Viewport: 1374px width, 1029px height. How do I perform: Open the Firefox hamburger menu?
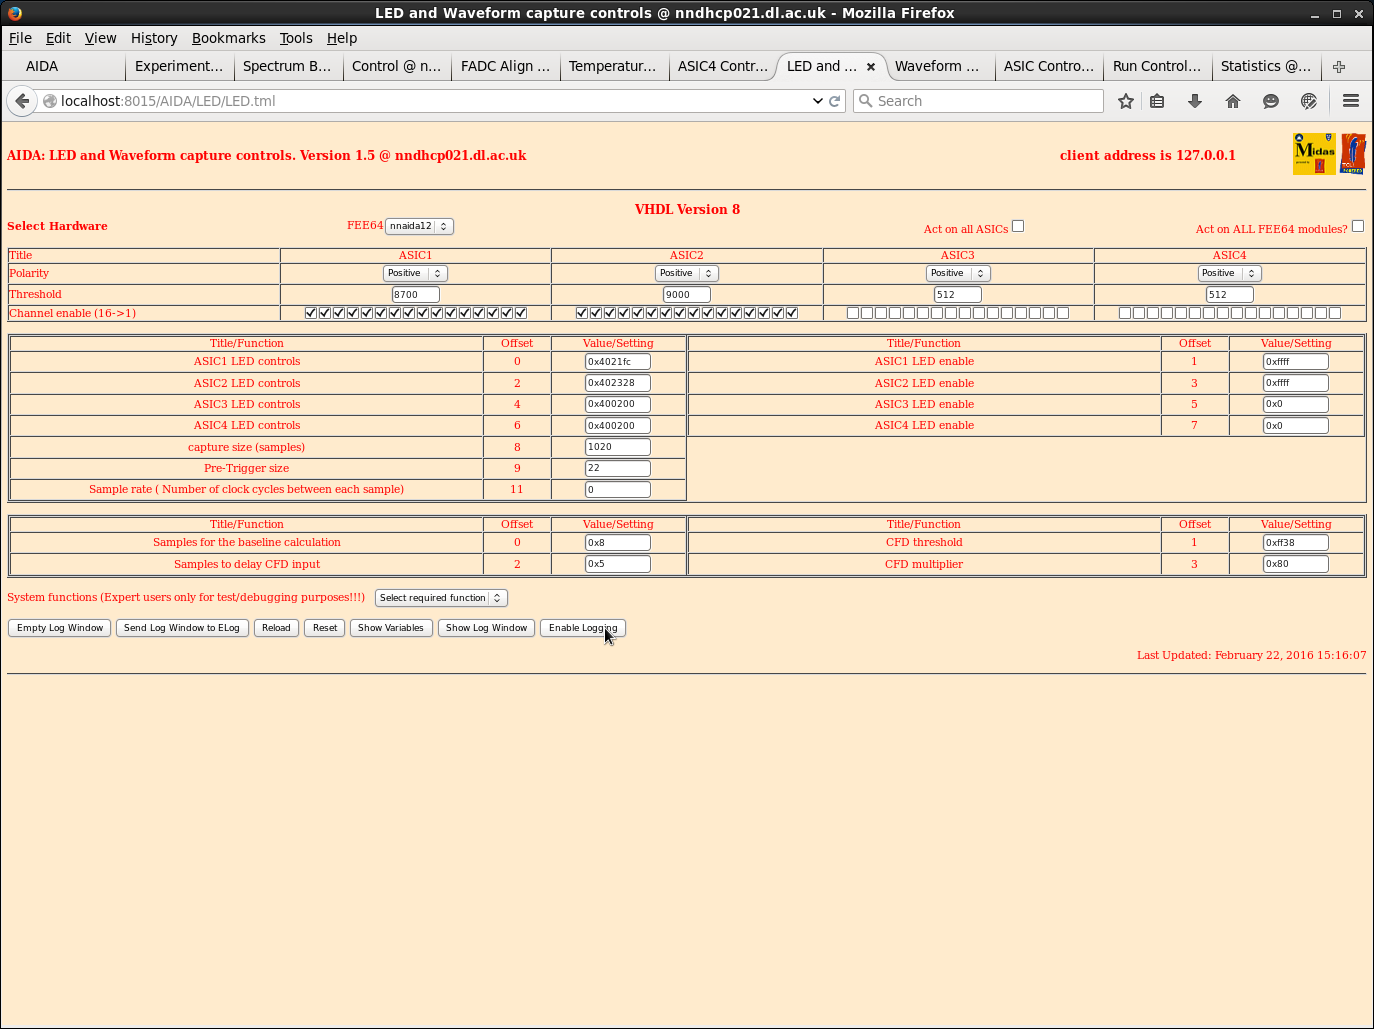pyautogui.click(x=1351, y=101)
